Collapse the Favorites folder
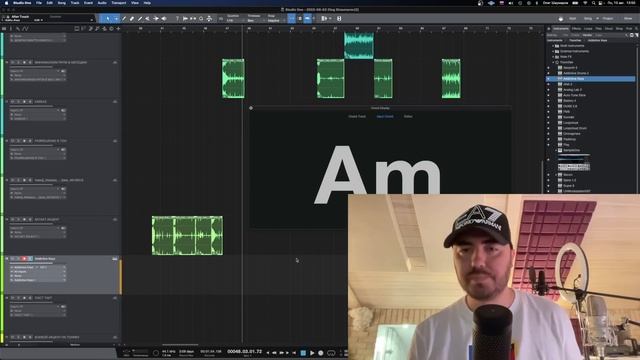640x360 pixels. (x=553, y=62)
